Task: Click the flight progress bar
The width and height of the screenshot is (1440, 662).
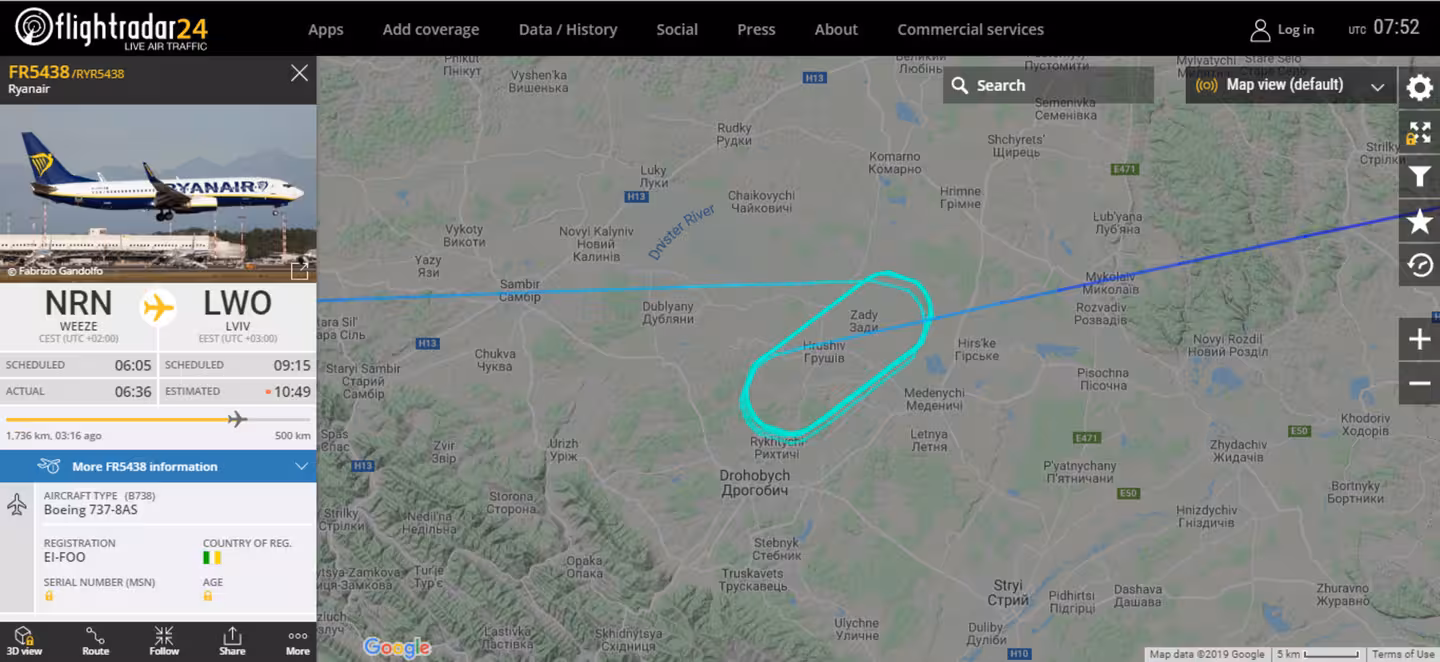Action: coord(158,419)
